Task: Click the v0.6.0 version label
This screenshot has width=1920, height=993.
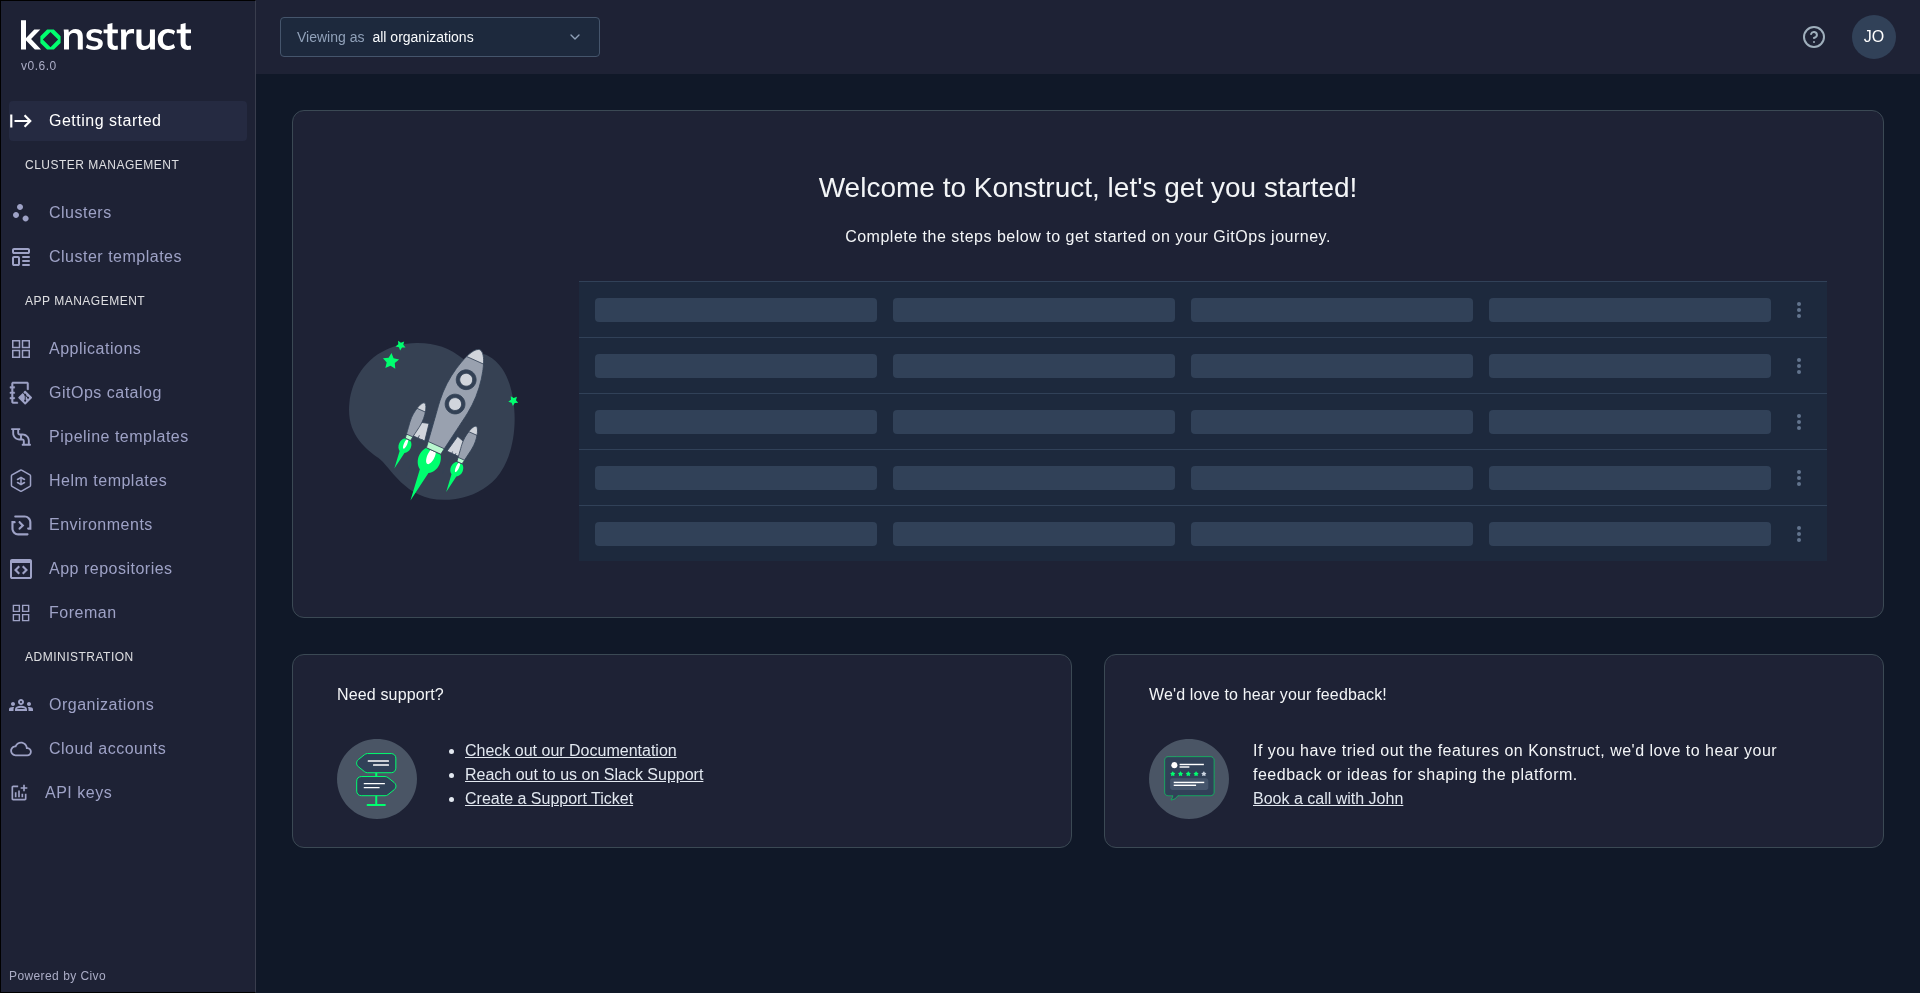Action: tap(39, 66)
